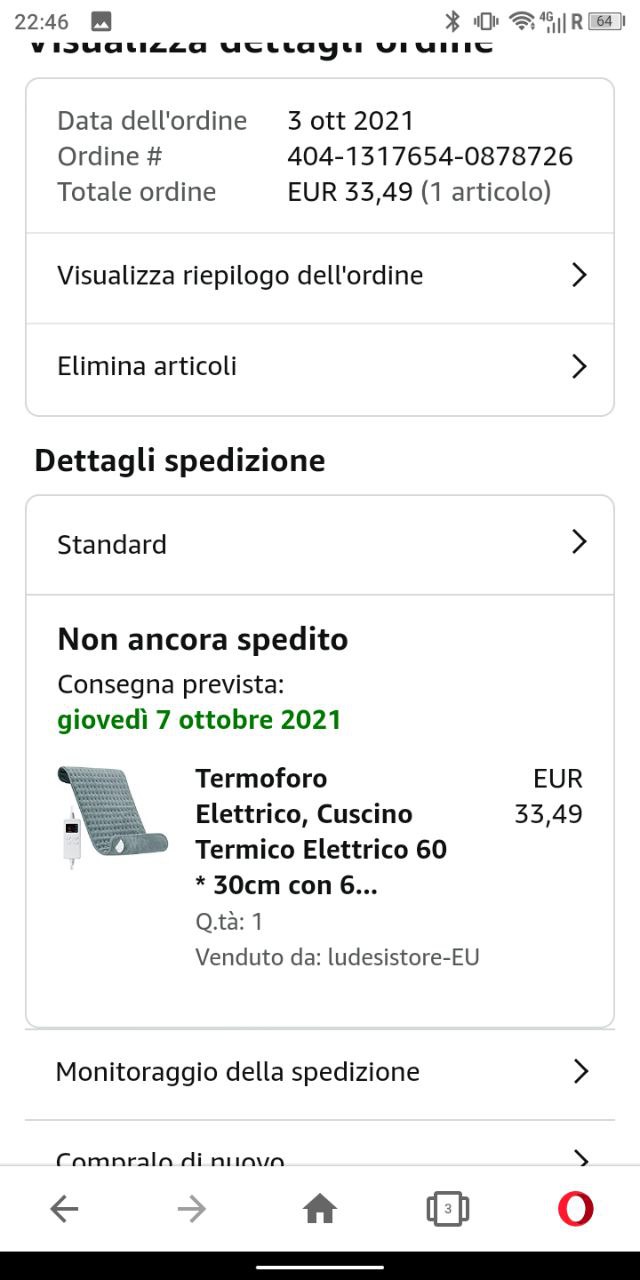Expand Elimina articoli chevron
Screen dimensions: 640x1280
(578, 366)
